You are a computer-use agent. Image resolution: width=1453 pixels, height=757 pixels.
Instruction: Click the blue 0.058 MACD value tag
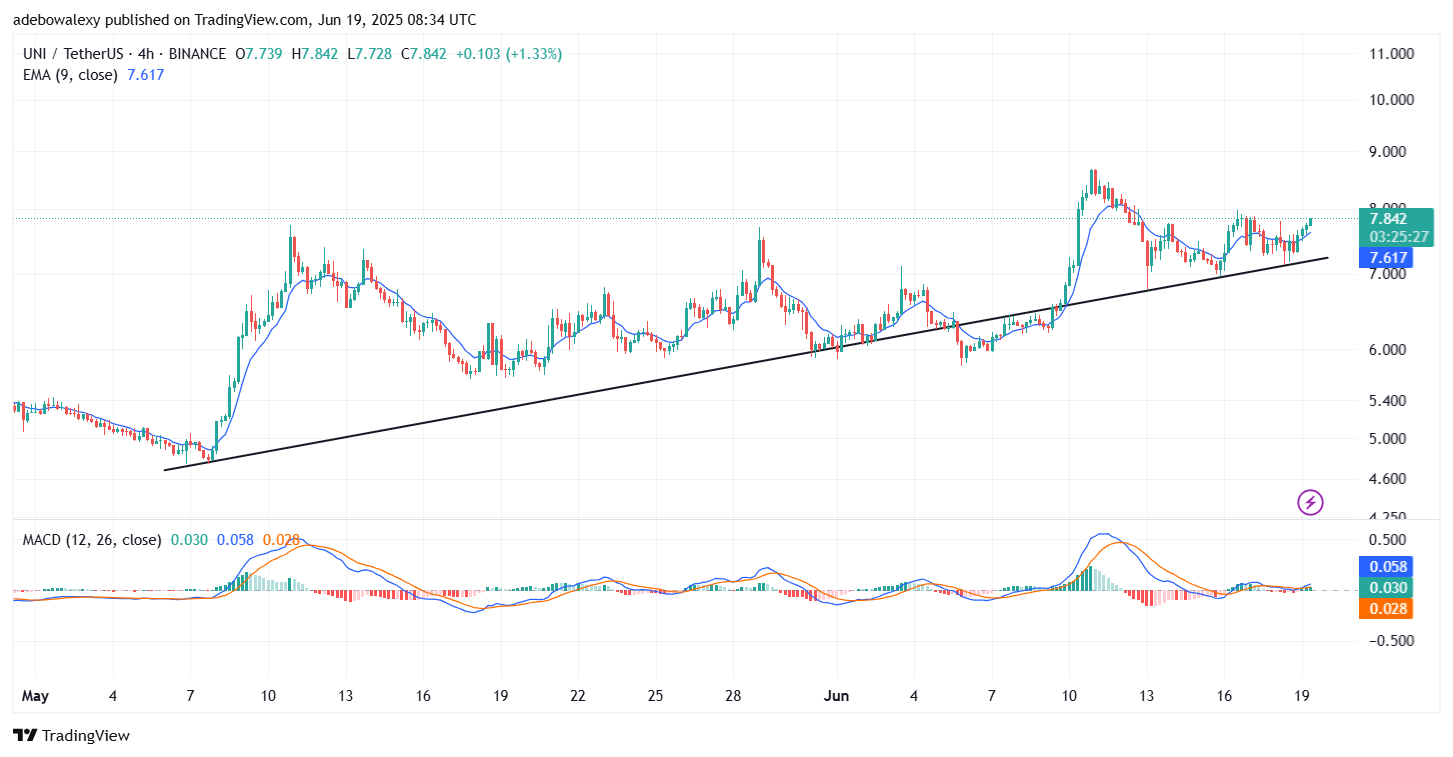[x=1385, y=567]
